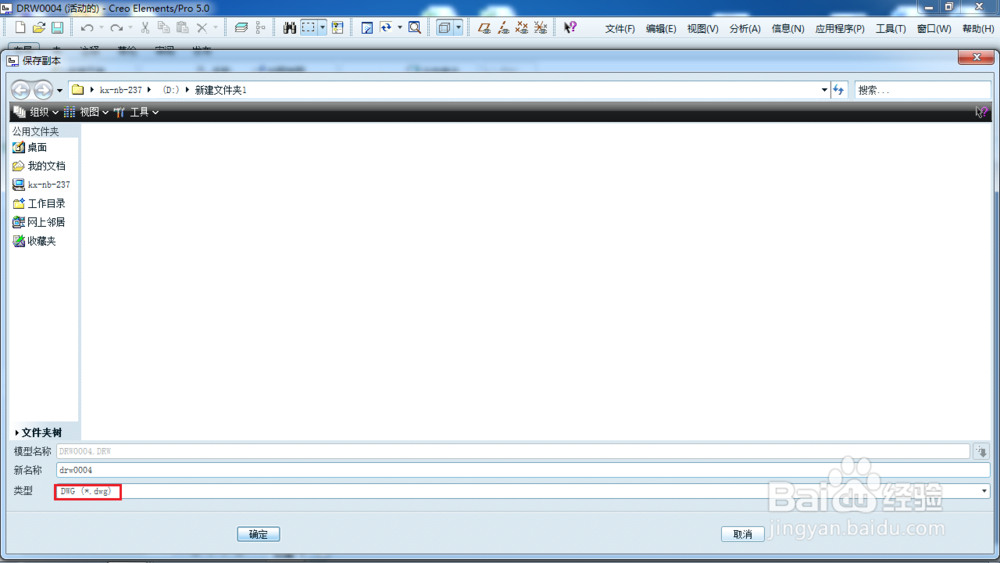Image resolution: width=1000 pixels, height=563 pixels.
Task: Open the 帮助(H) menu
Action: coord(978,29)
